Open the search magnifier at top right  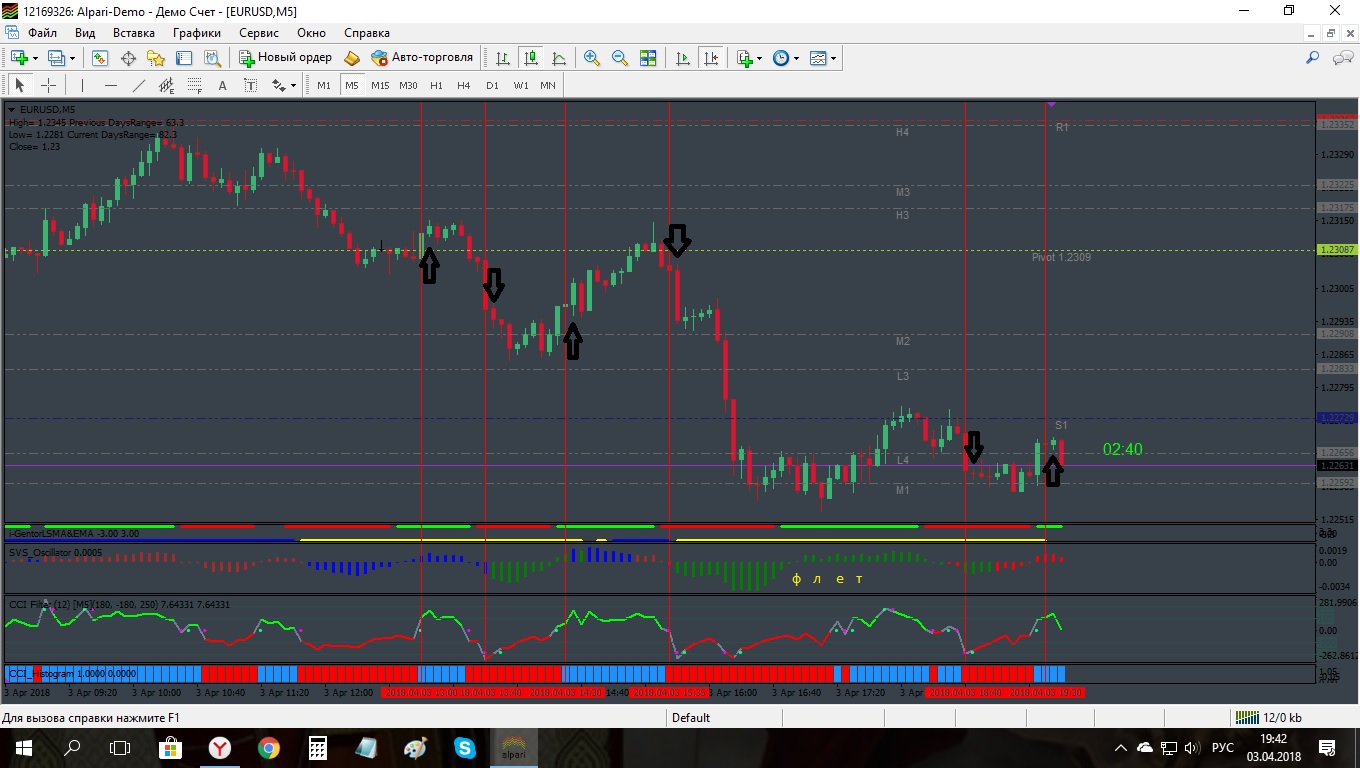(x=1313, y=58)
